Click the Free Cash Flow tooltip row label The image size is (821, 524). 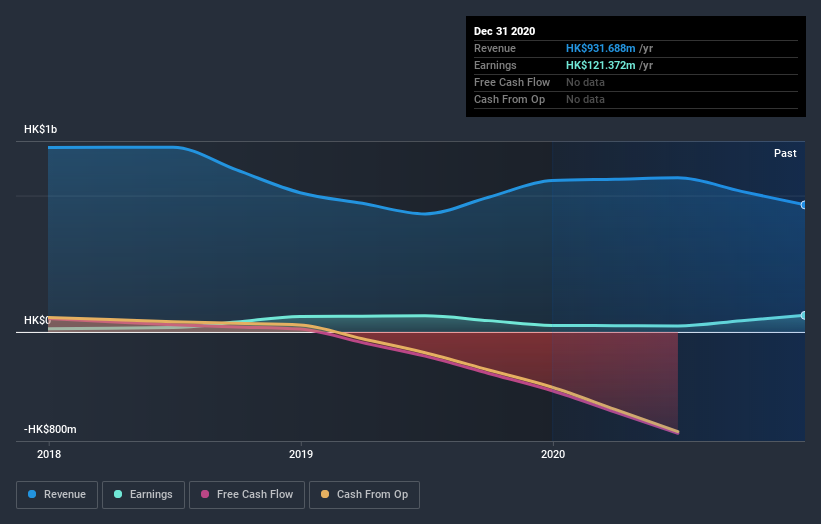[512, 82]
